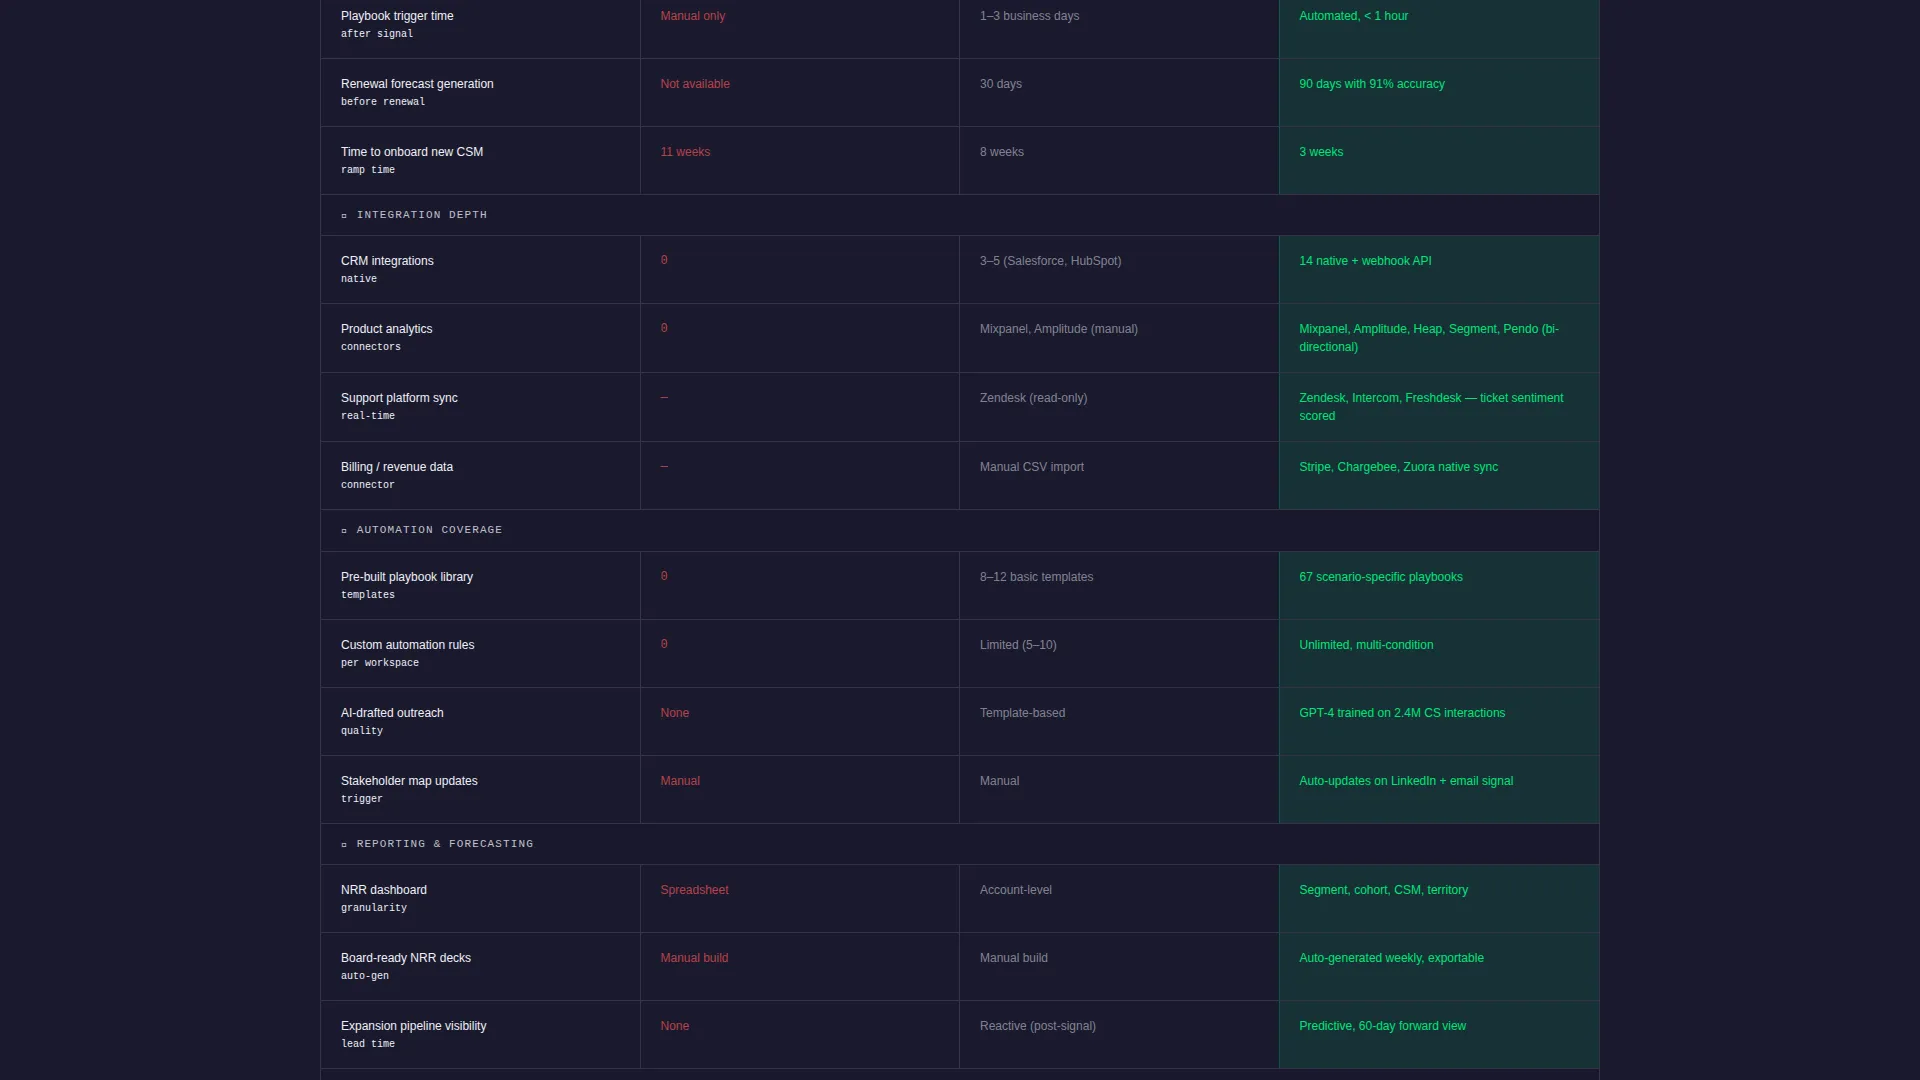The width and height of the screenshot is (1920, 1080).
Task: Click the red '0' in CRM integrations row
Action: 664,260
